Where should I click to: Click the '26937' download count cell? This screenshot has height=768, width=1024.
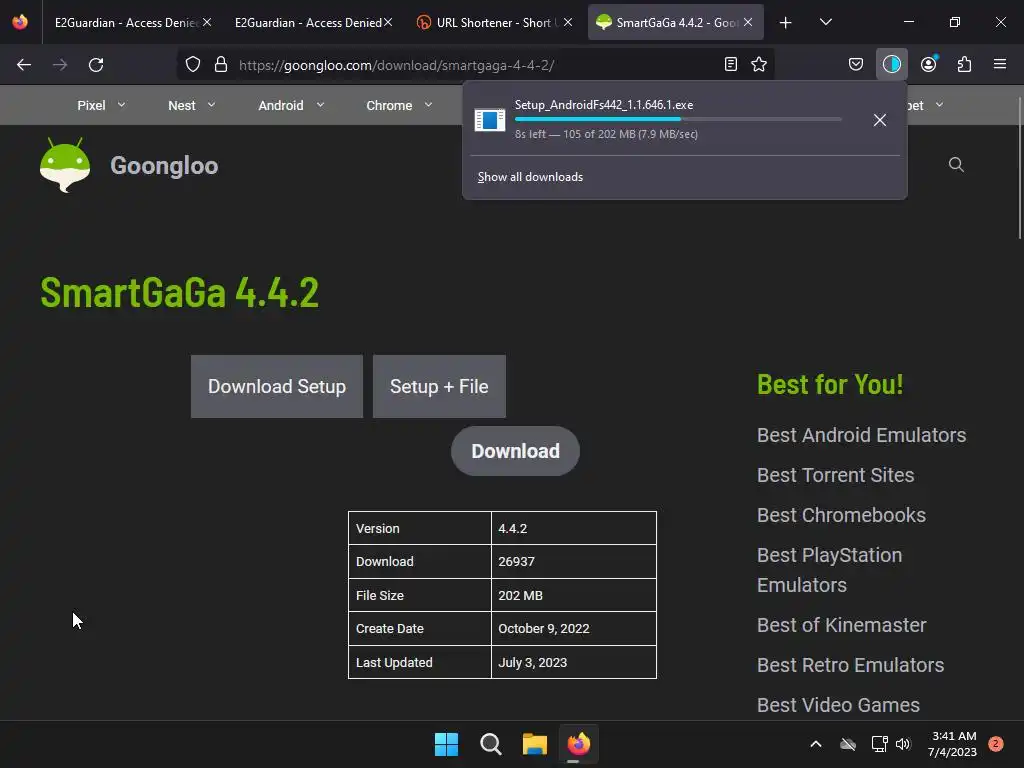pos(573,562)
